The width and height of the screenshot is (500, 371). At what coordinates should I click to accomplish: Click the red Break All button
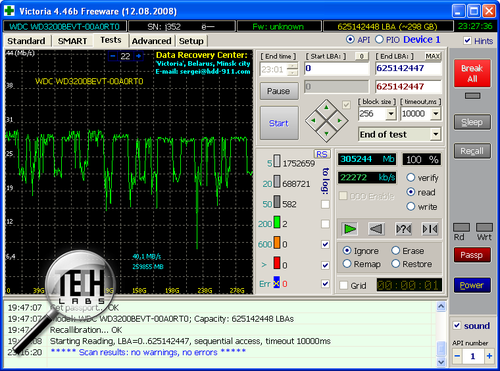point(472,73)
